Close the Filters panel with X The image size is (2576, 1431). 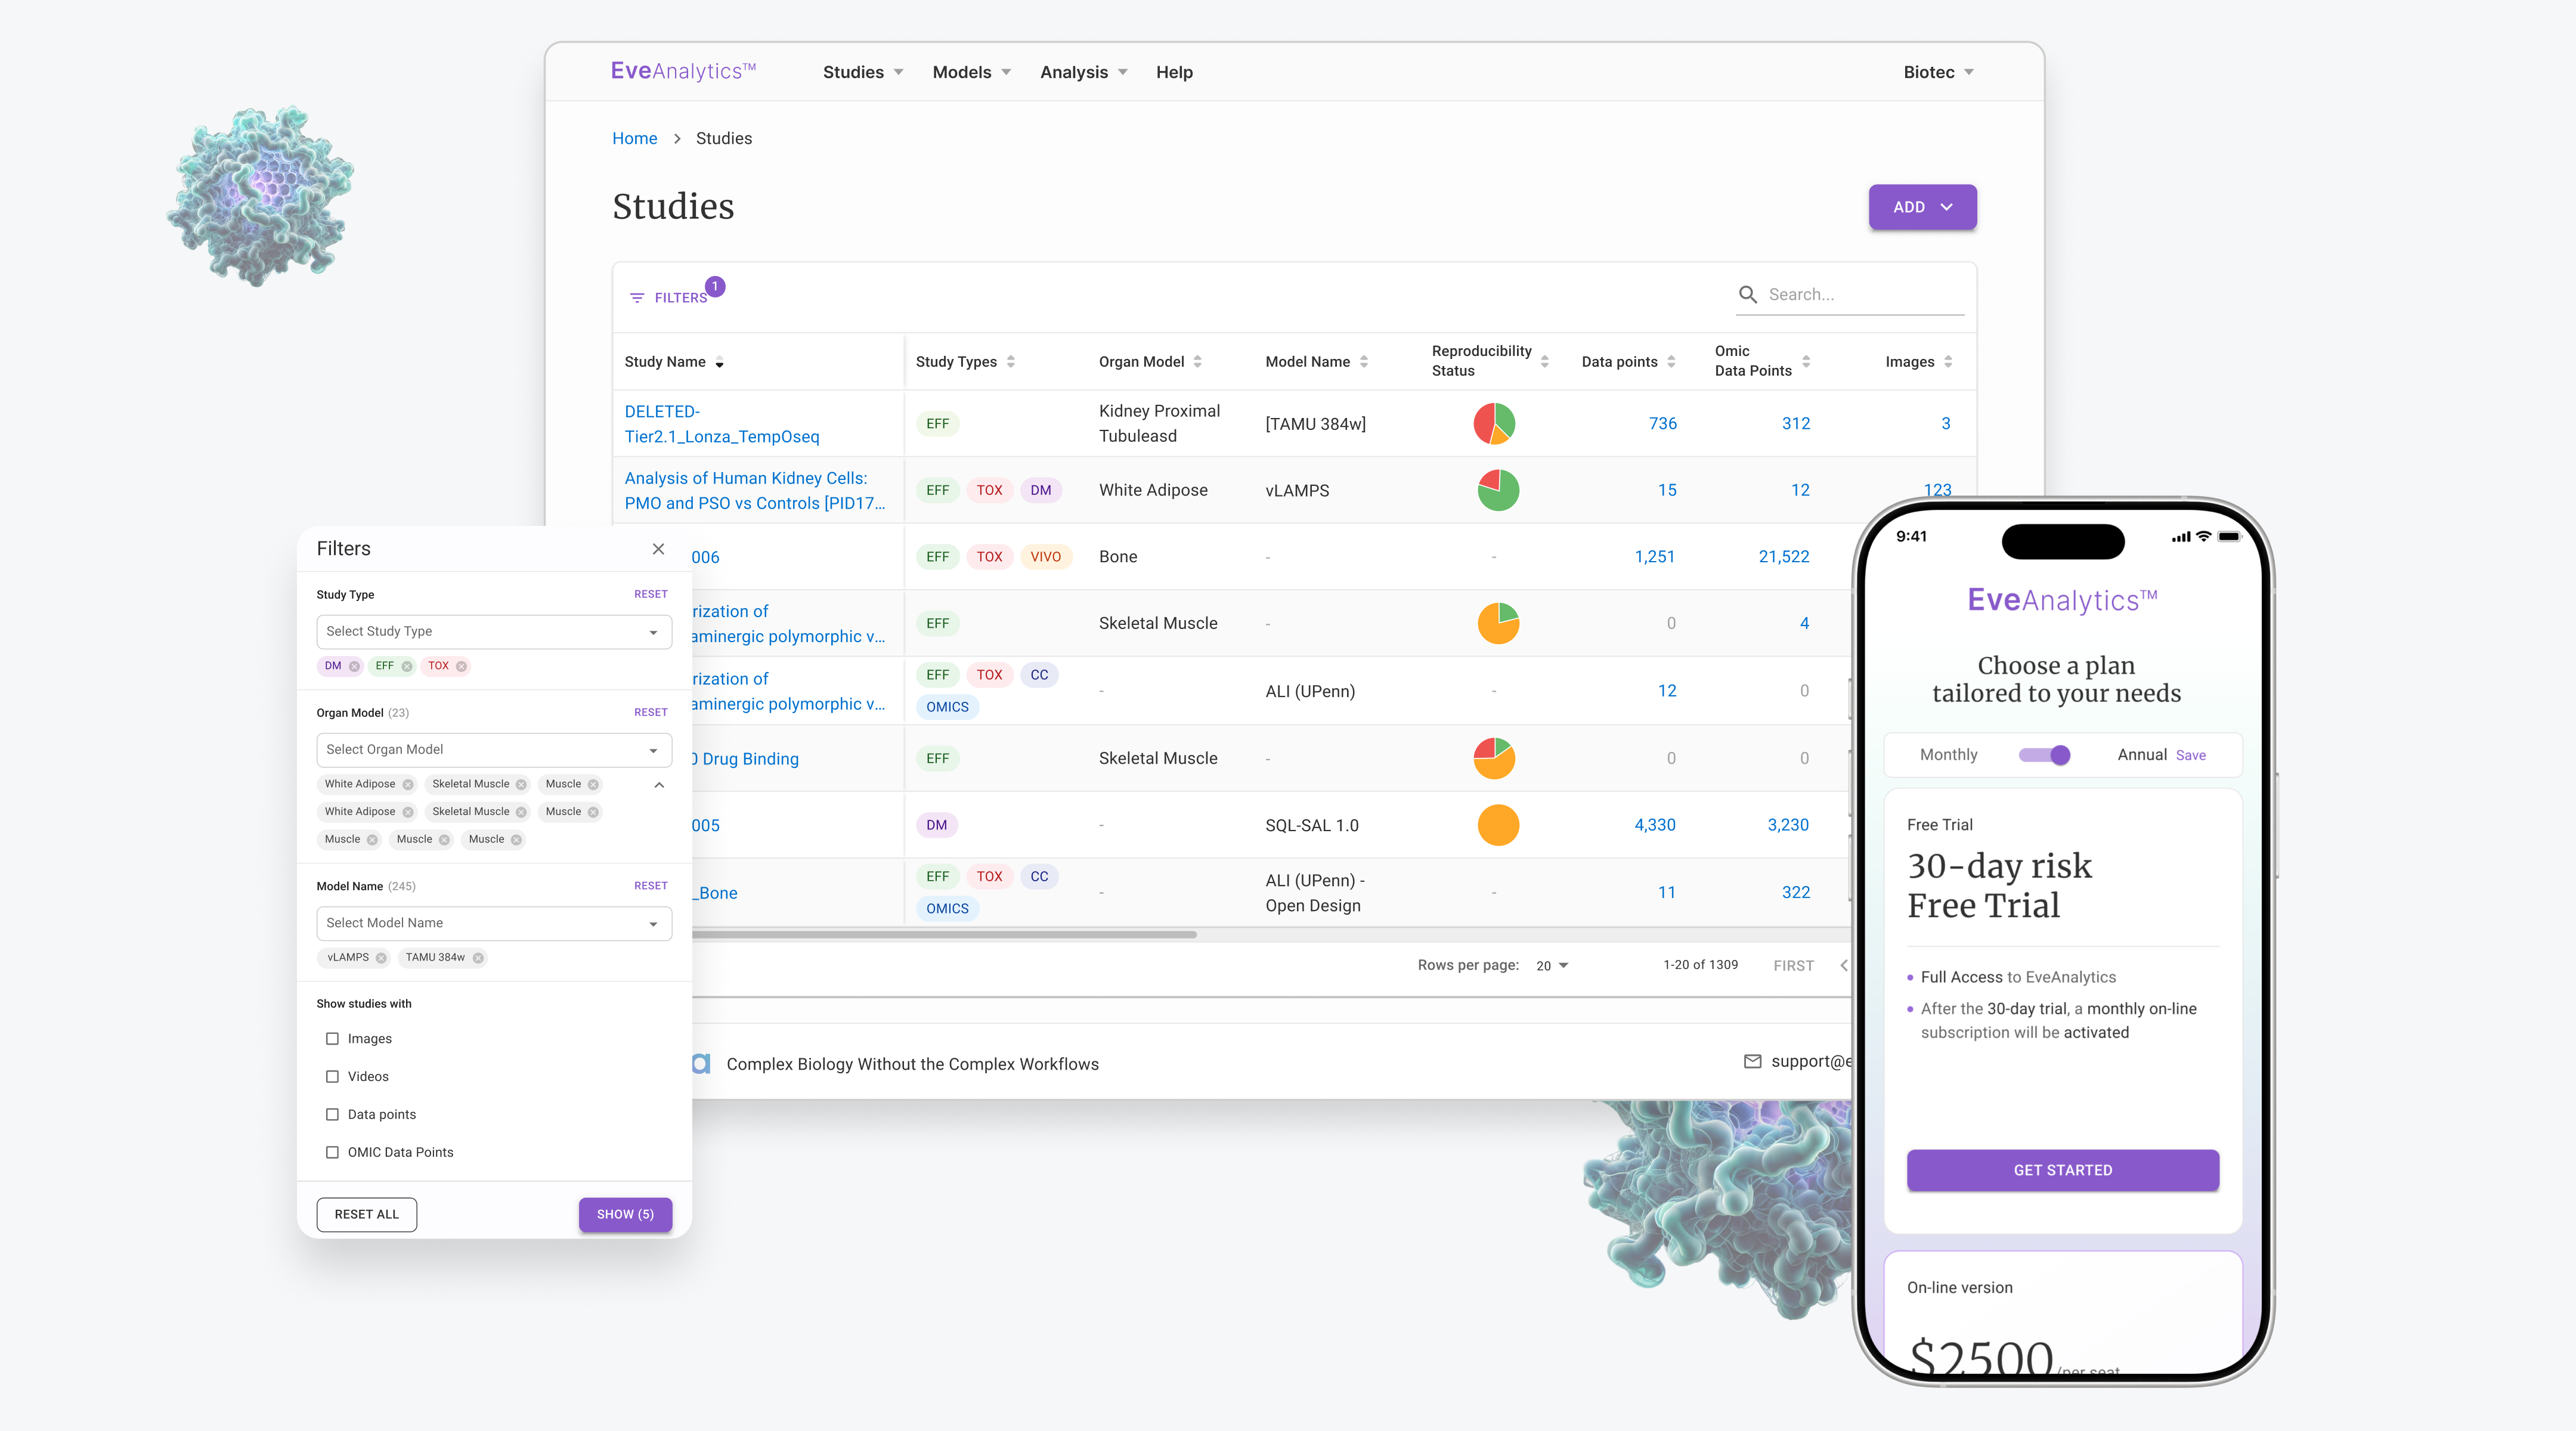658,549
